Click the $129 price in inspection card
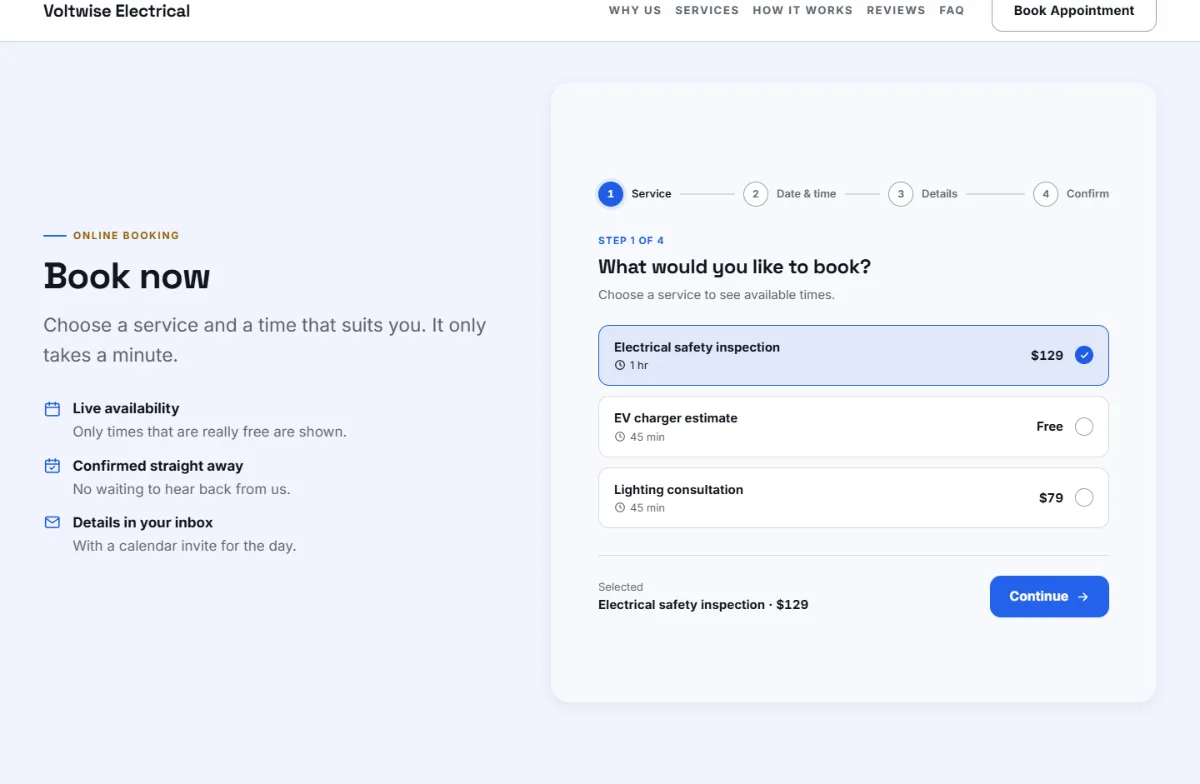The width and height of the screenshot is (1200, 784). click(1047, 355)
